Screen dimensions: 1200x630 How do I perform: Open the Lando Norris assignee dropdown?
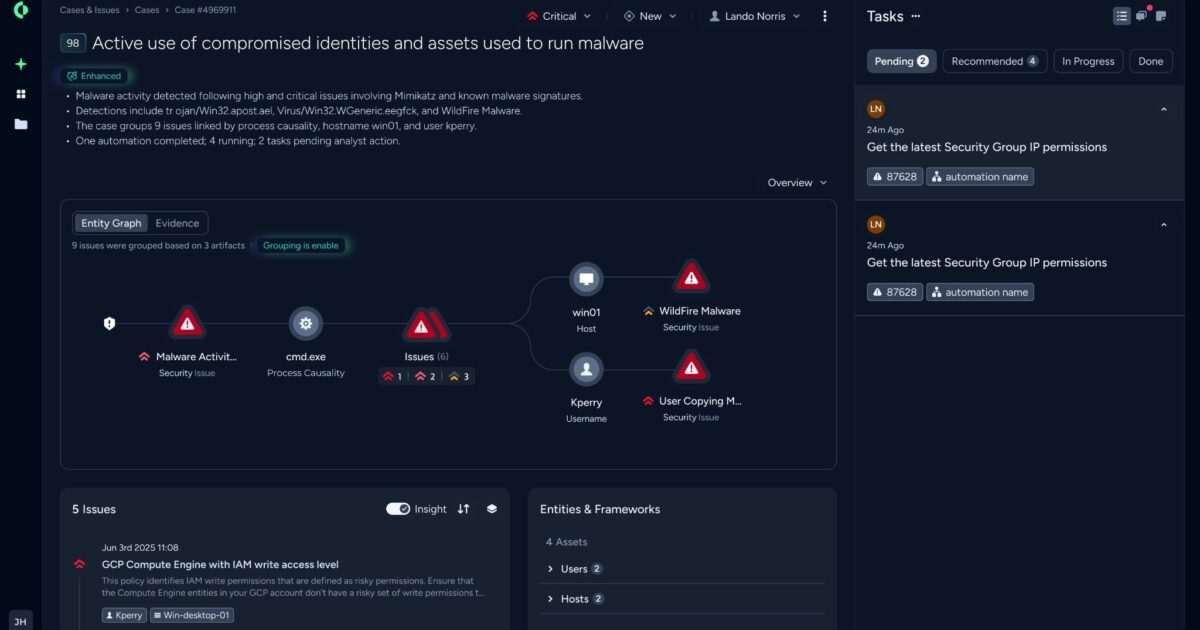coord(753,16)
